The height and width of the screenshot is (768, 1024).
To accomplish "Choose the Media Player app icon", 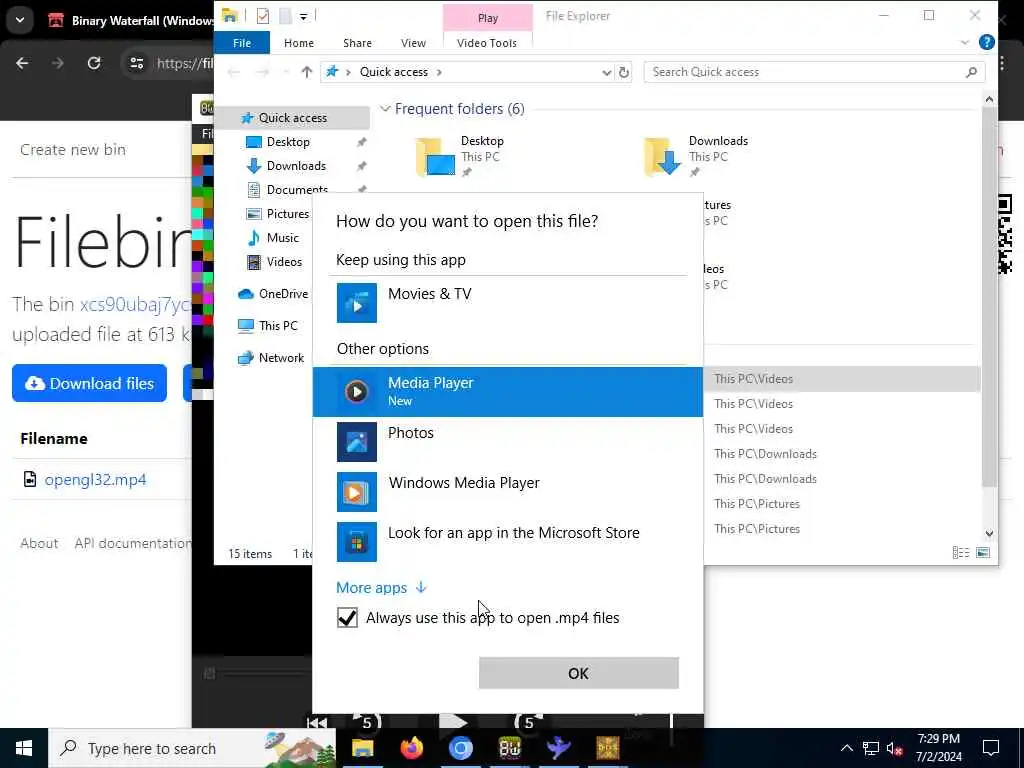I will point(357,391).
